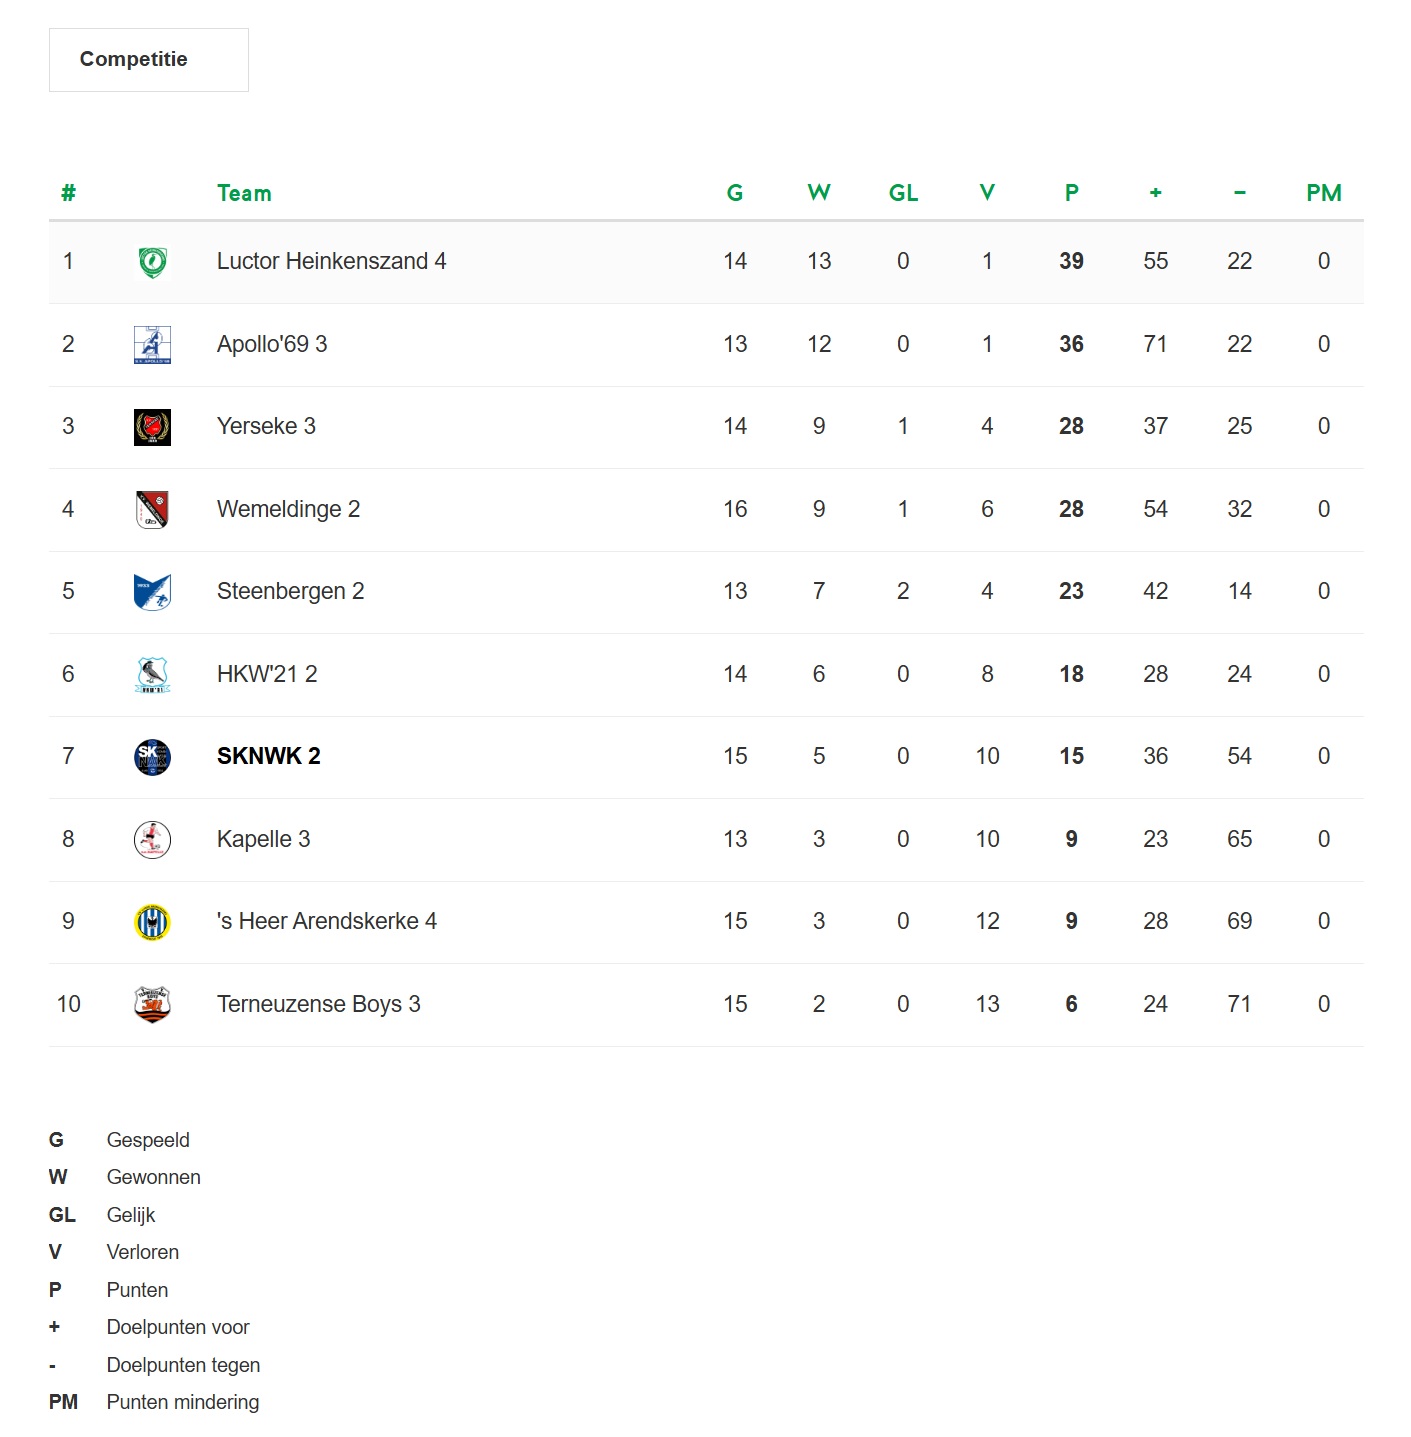Switch to the Competitie tab
Image resolution: width=1411 pixels, height=1437 pixels.
(x=148, y=60)
